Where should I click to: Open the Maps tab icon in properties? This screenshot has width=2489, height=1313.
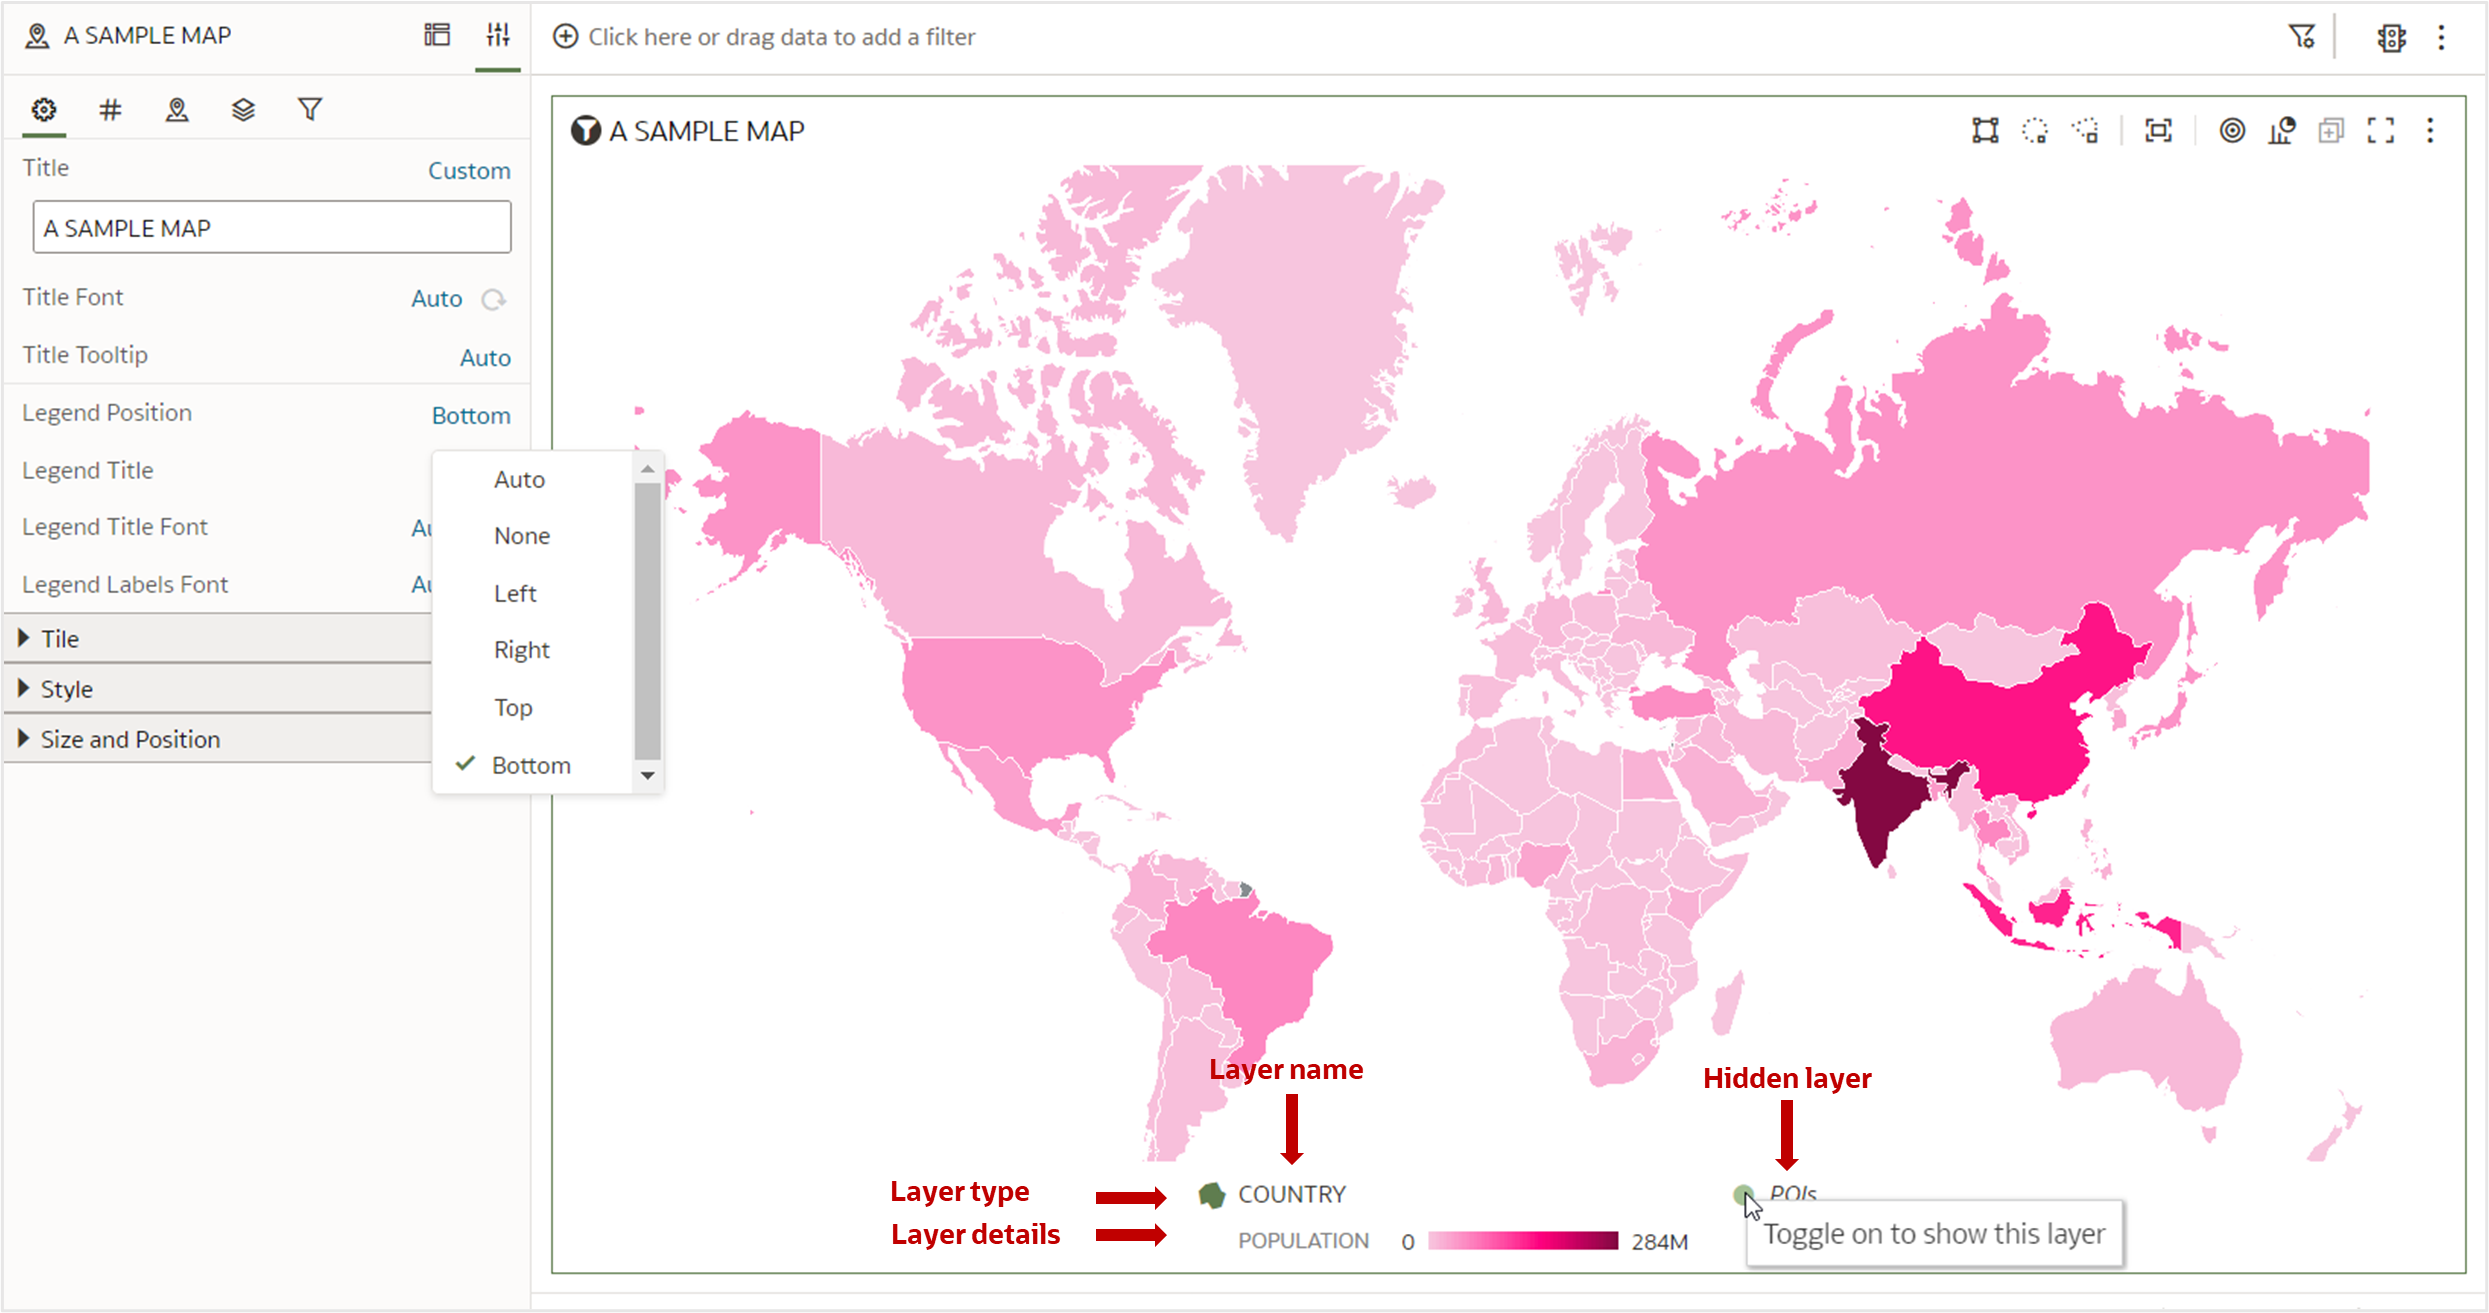coord(177,110)
